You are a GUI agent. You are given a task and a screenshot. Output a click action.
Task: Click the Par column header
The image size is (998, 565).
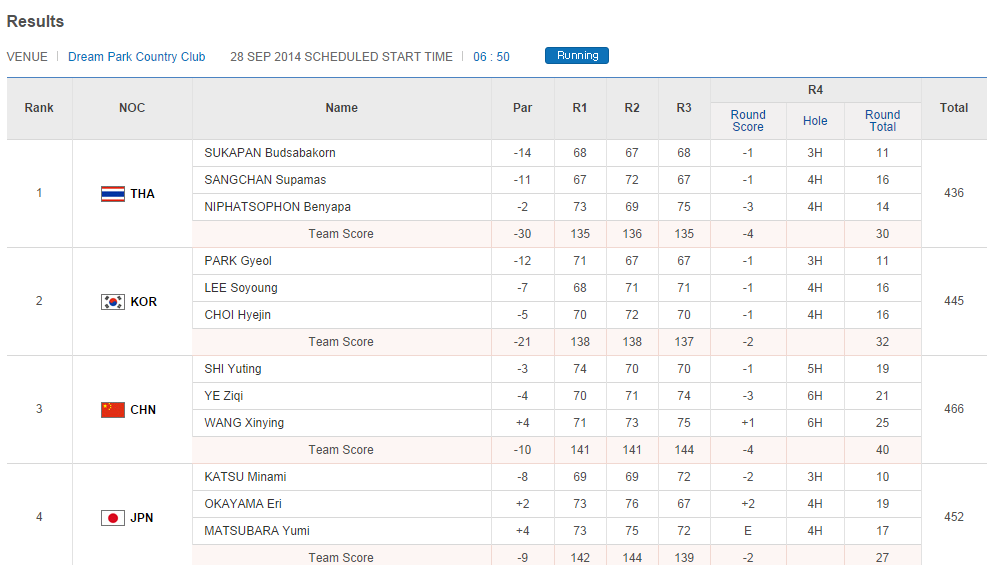click(x=522, y=108)
